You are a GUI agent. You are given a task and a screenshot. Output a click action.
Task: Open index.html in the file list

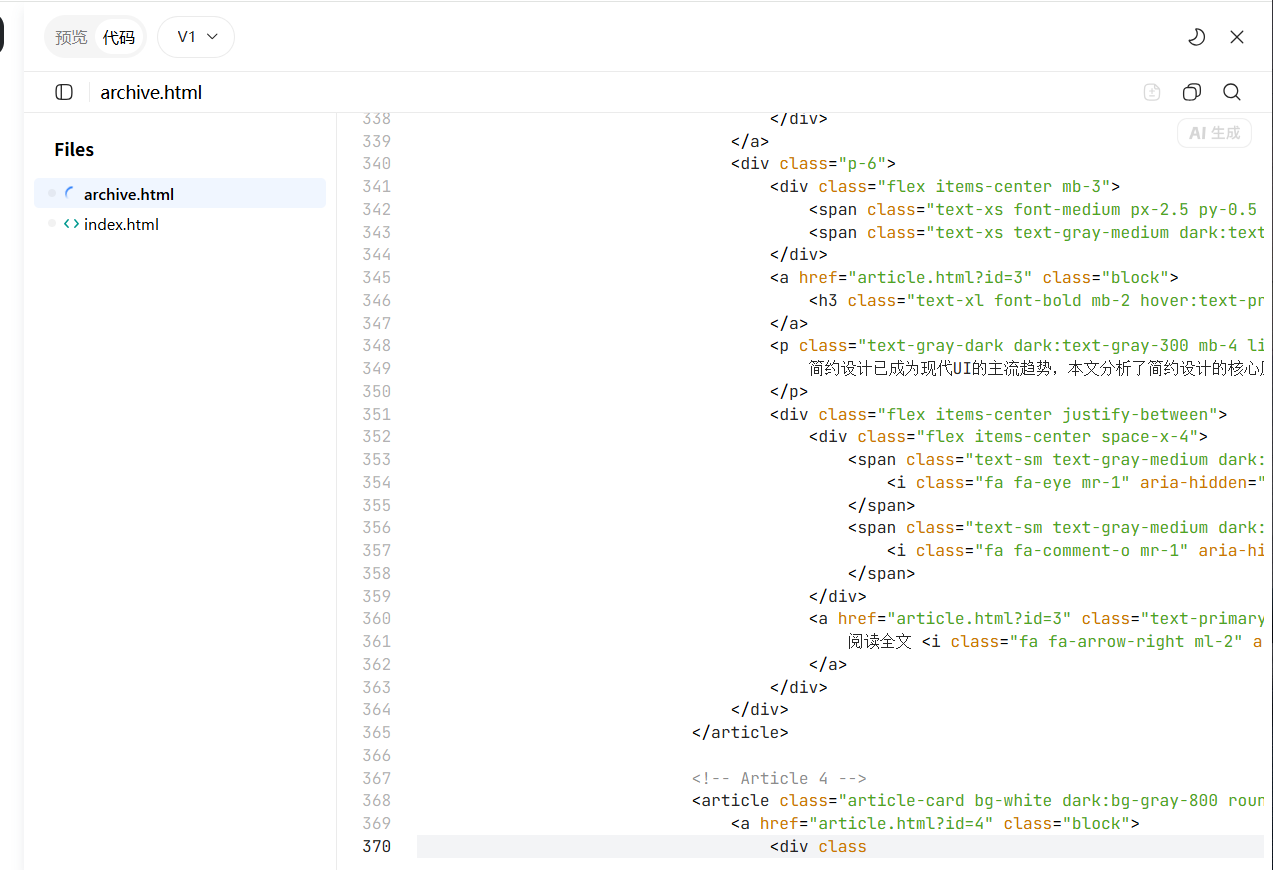121,224
